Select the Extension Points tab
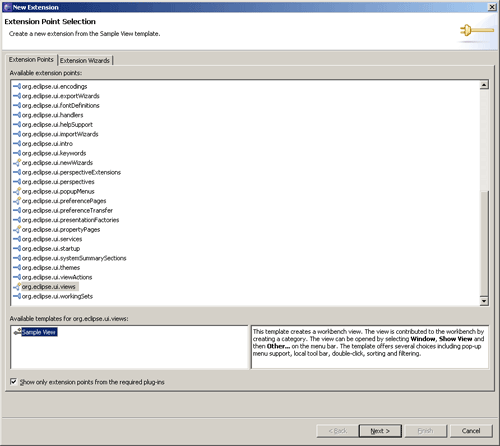The width and height of the screenshot is (500, 446). (31, 59)
